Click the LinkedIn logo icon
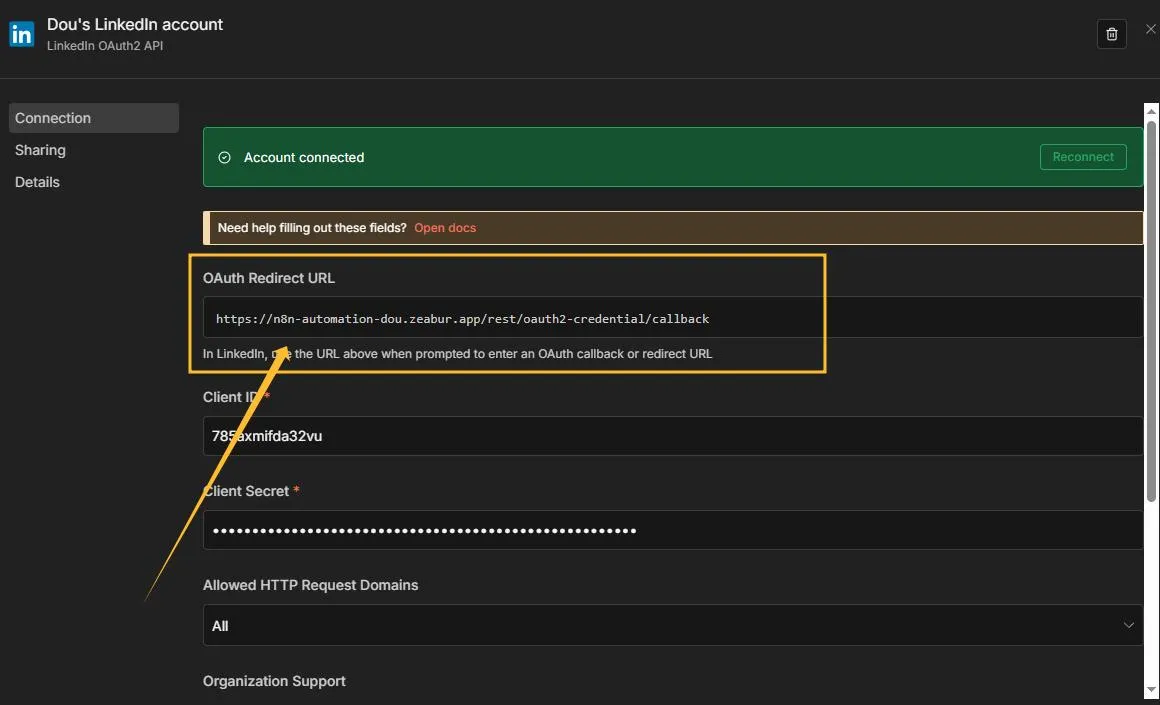 (x=21, y=33)
